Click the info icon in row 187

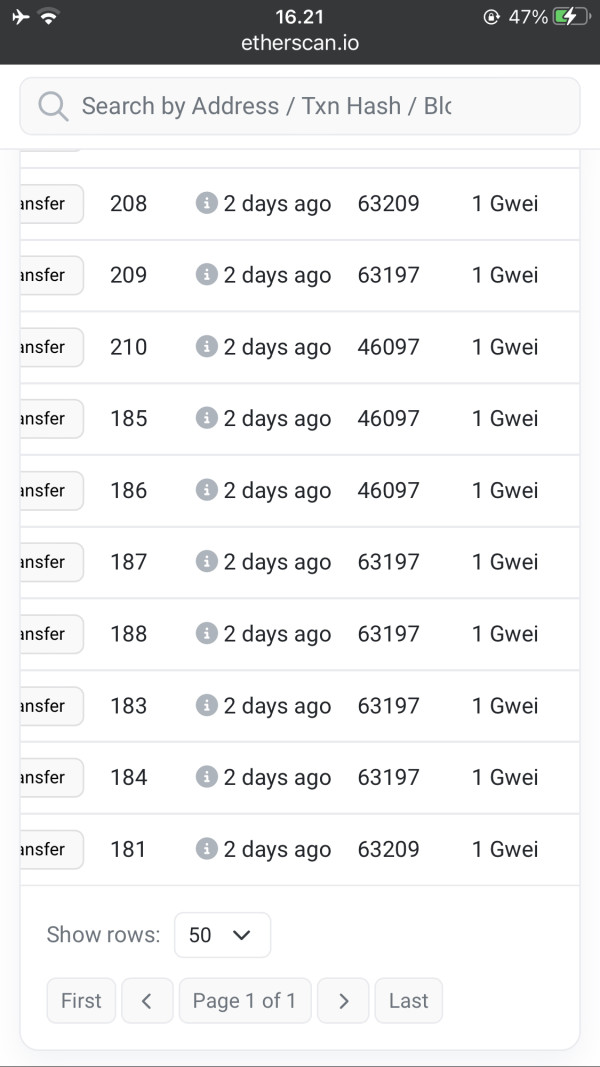206,562
